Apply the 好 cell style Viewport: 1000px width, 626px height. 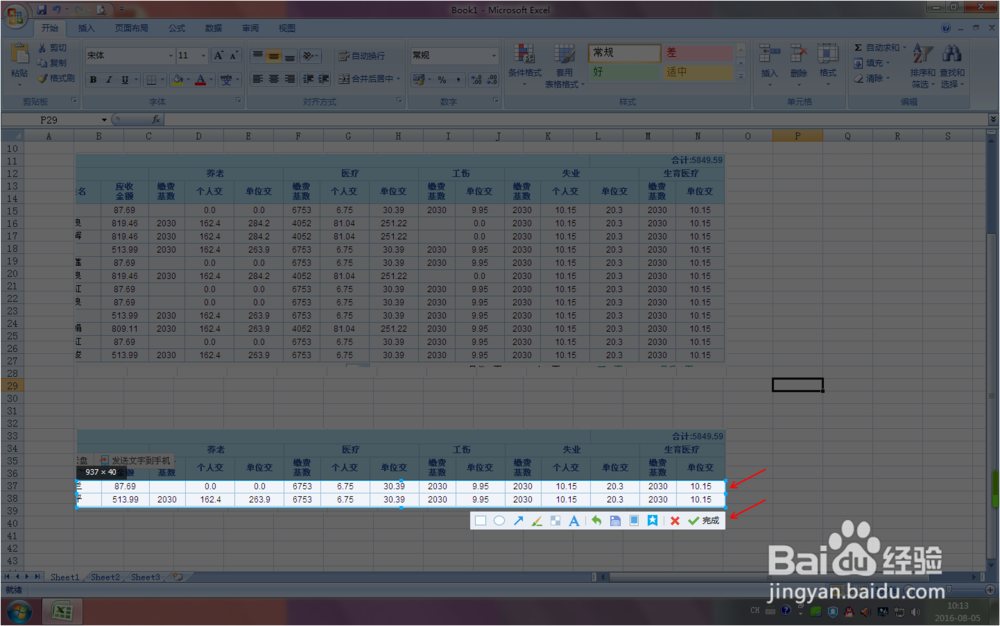tap(624, 72)
